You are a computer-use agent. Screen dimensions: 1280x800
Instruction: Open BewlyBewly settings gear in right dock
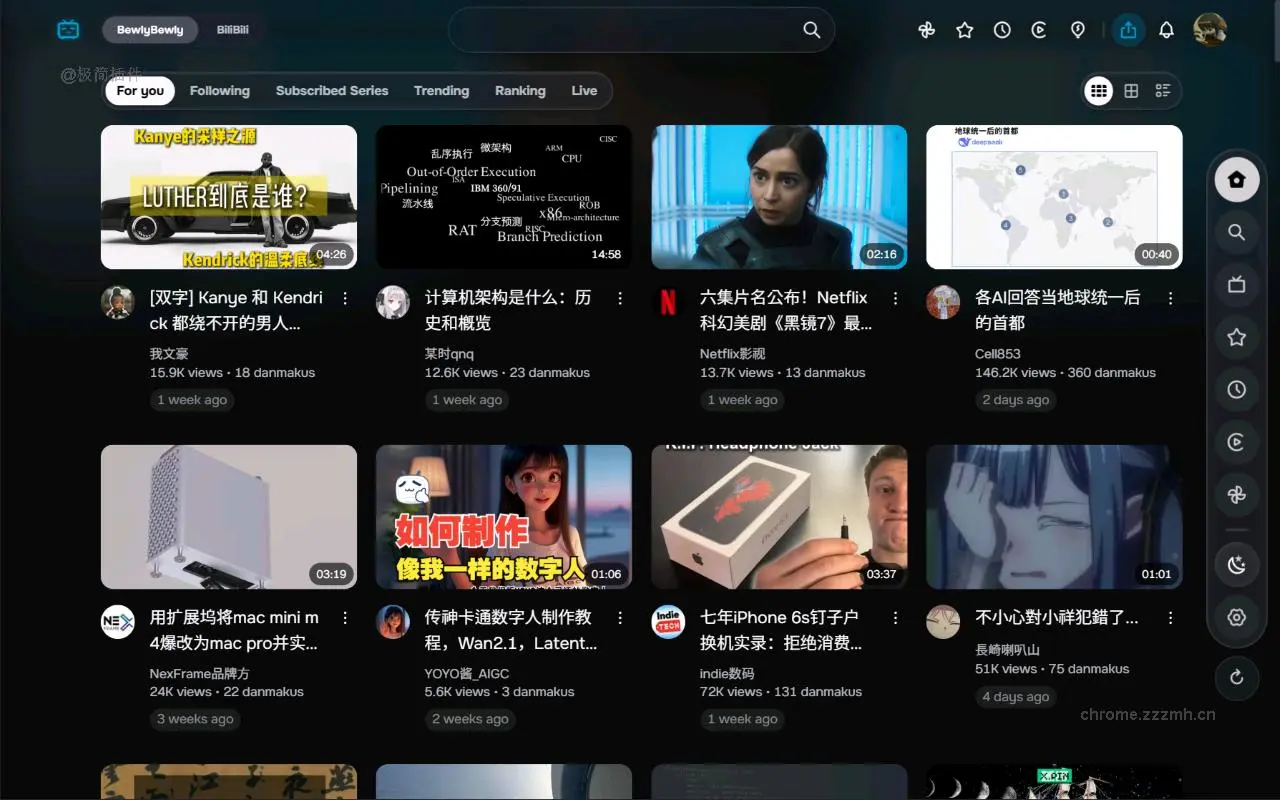pyautogui.click(x=1237, y=617)
